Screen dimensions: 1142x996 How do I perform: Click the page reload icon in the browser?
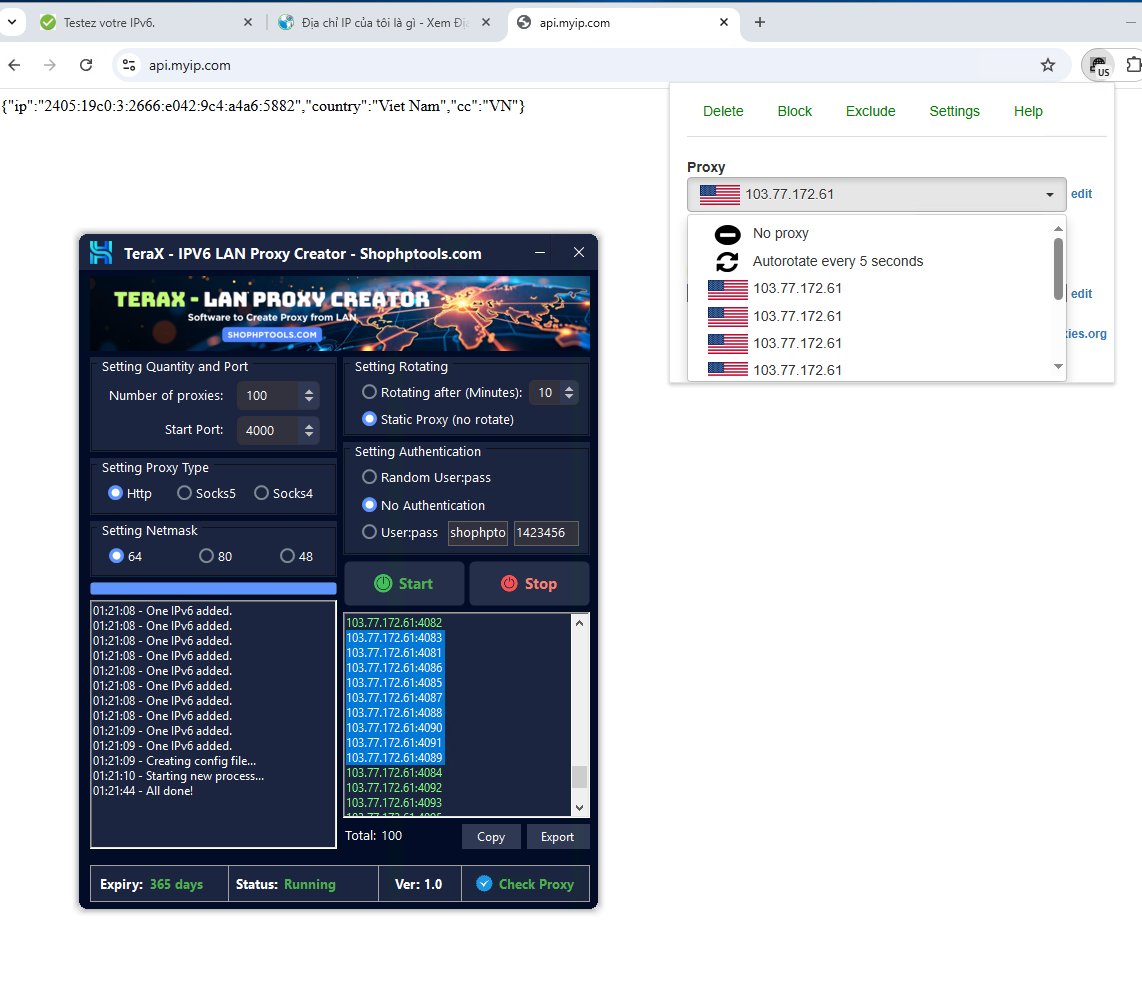coord(86,64)
